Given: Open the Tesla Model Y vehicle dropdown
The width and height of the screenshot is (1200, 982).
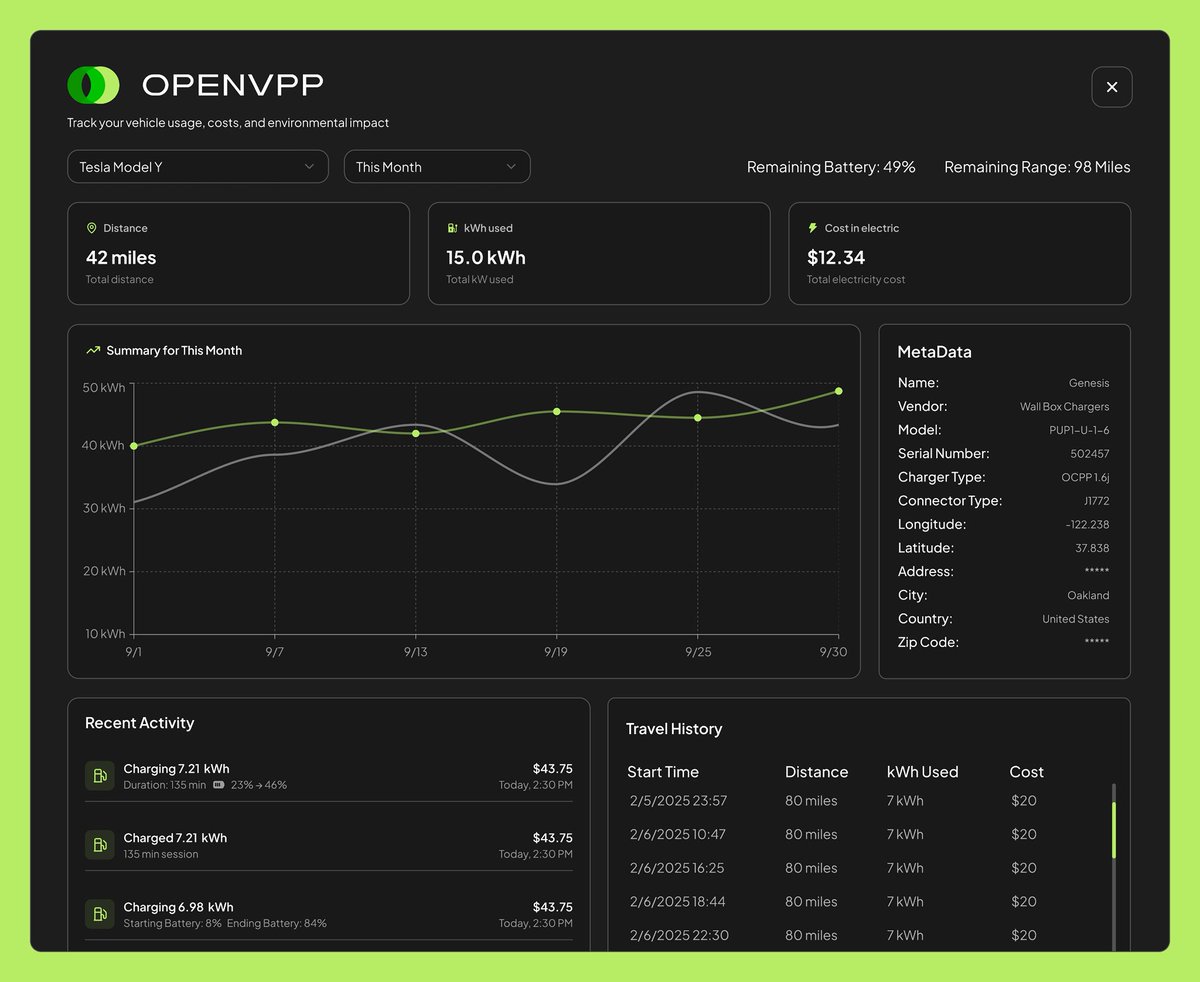Looking at the screenshot, I should 198,167.
